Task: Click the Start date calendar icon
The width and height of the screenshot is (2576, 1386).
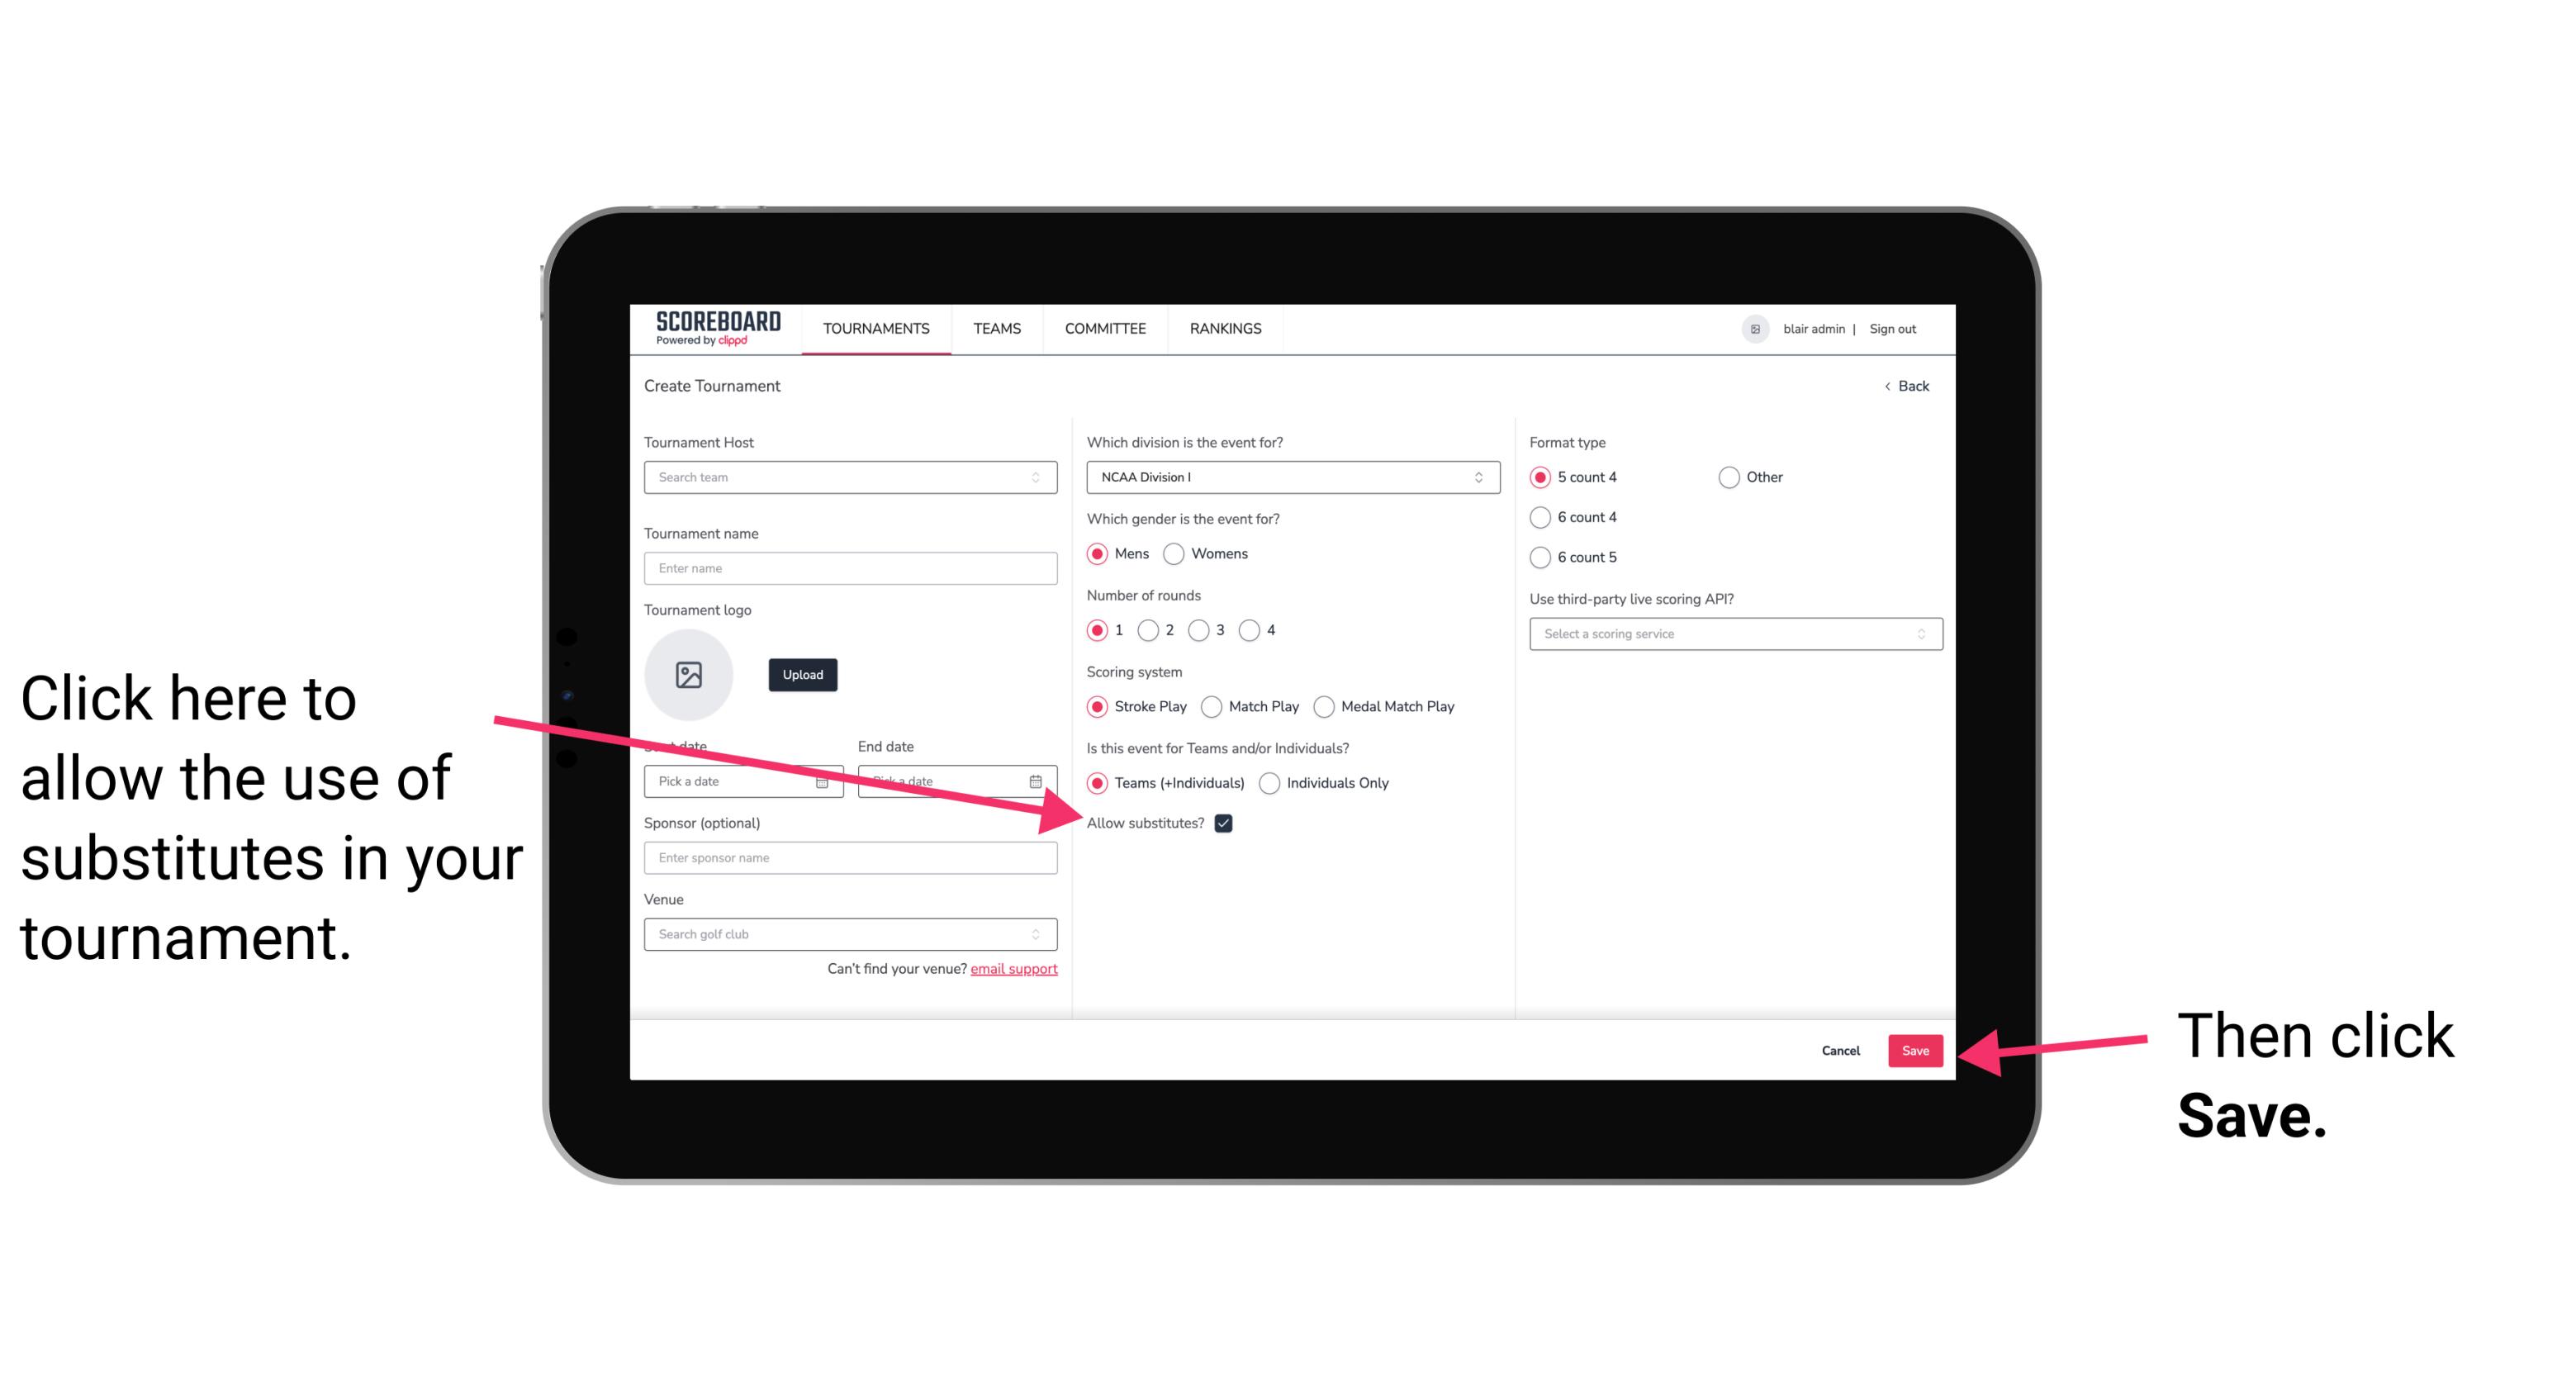Action: point(828,781)
